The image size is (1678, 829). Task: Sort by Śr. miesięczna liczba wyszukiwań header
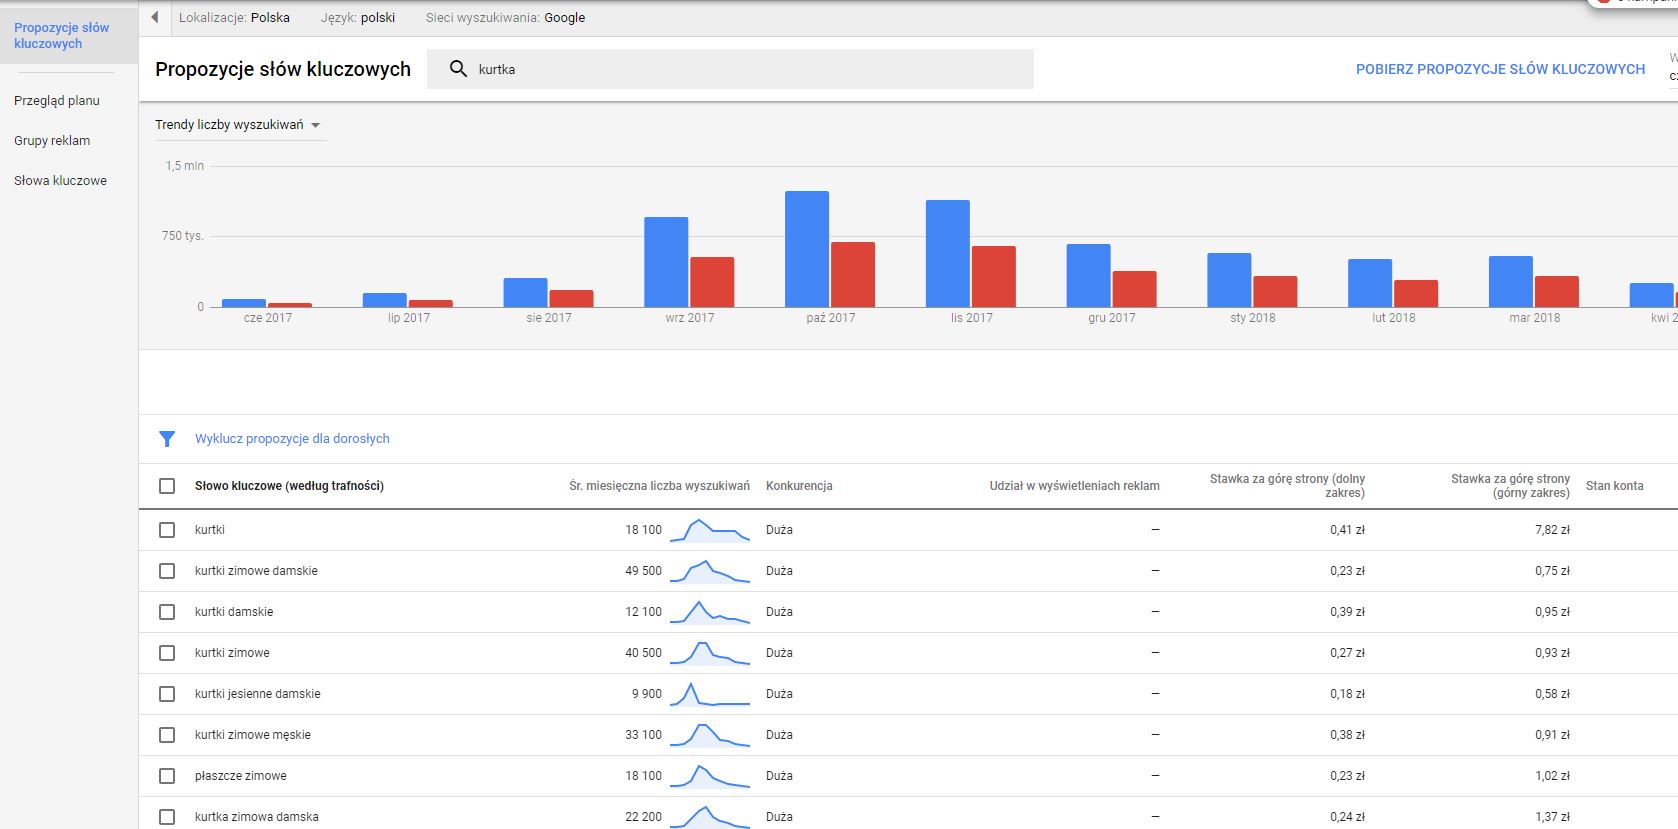coord(659,486)
